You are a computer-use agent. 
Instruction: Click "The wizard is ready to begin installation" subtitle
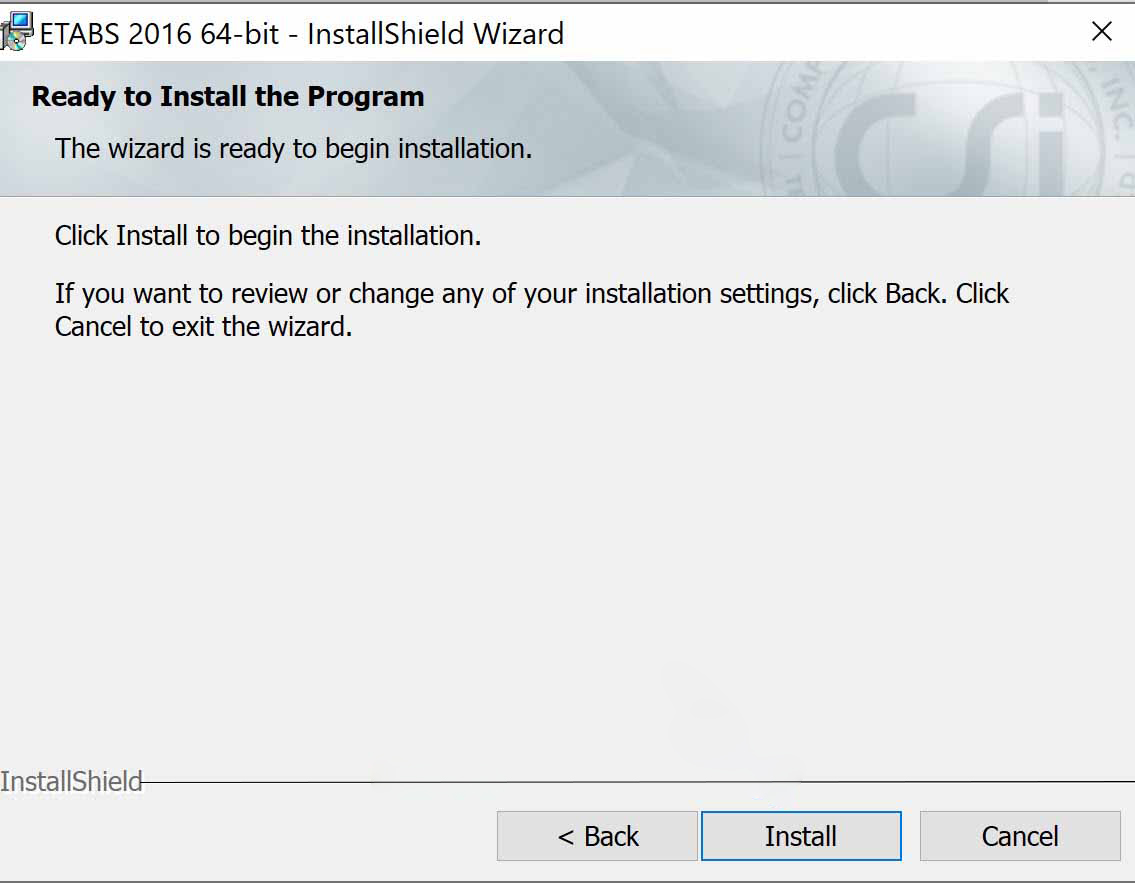click(x=293, y=149)
